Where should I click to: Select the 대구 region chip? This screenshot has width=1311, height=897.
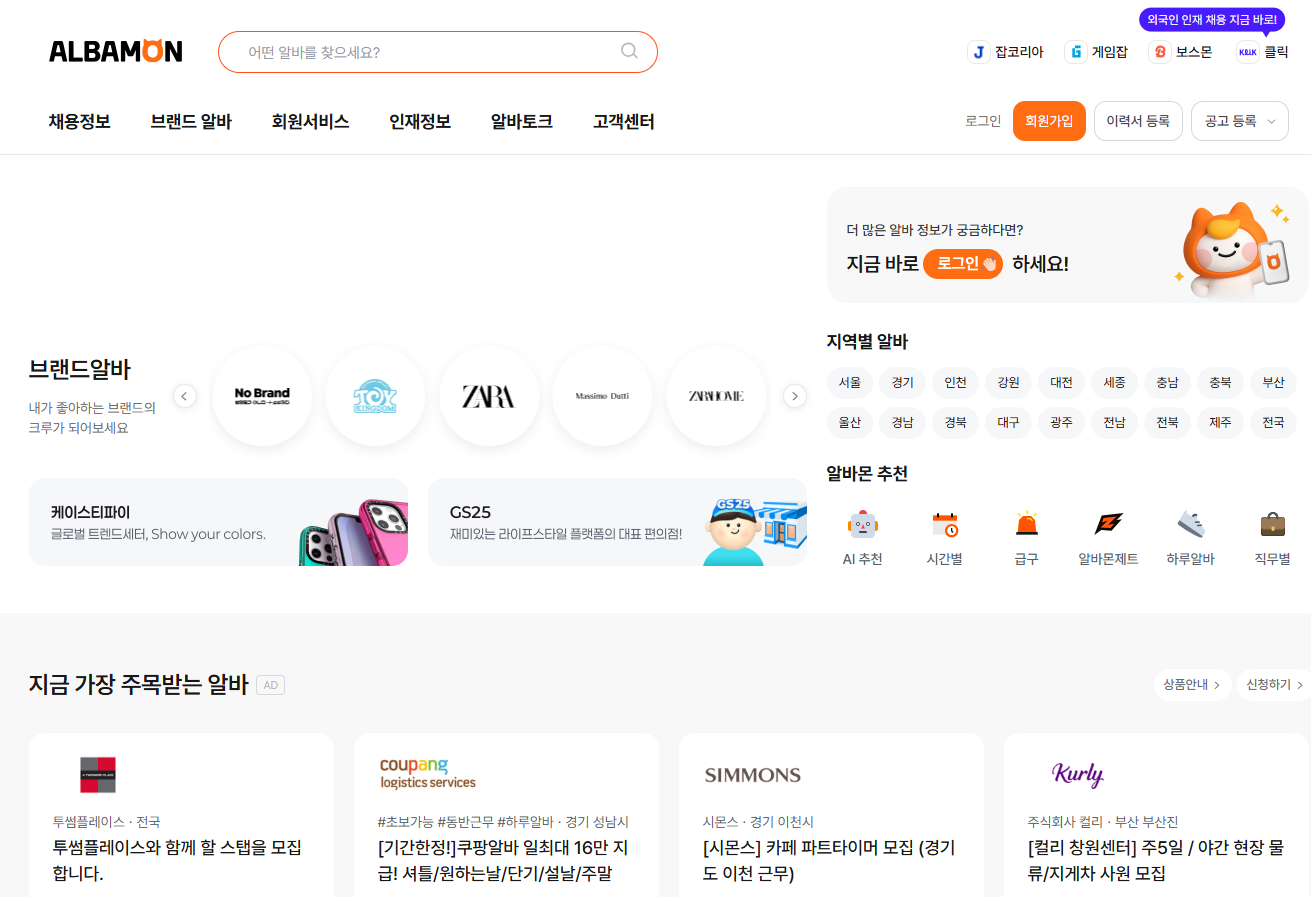[1009, 423]
